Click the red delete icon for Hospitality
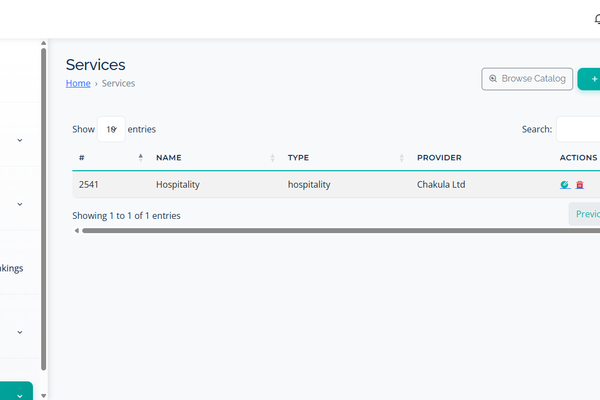This screenshot has width=600, height=400. [580, 185]
